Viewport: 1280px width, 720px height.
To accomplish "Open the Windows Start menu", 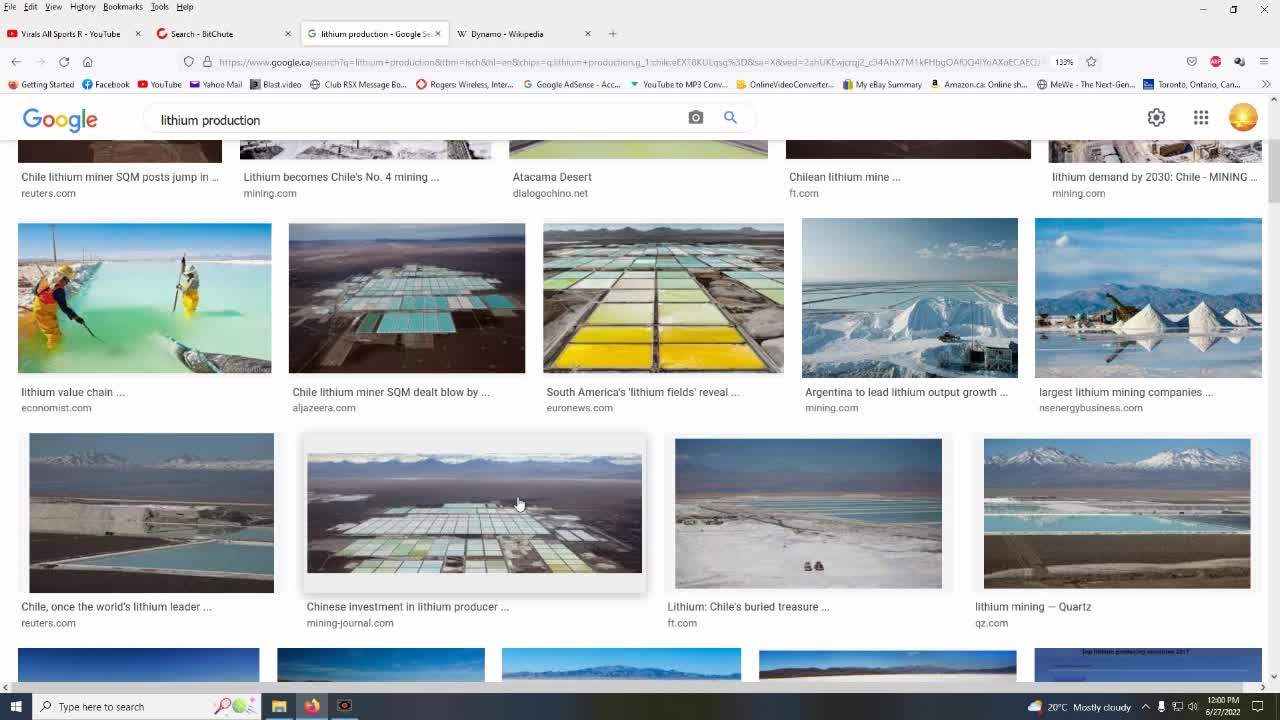I will tap(16, 706).
